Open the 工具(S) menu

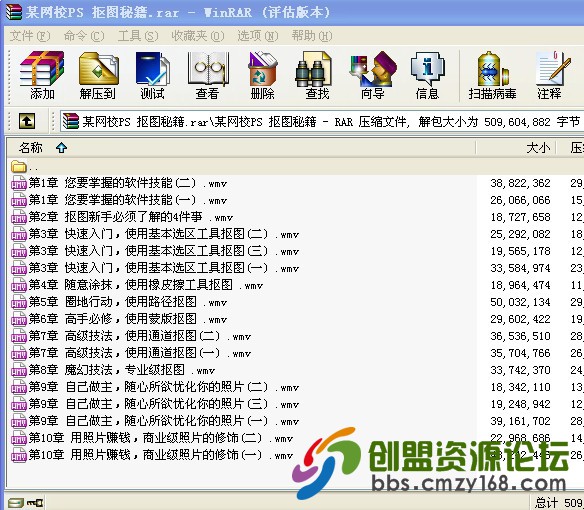[138, 36]
